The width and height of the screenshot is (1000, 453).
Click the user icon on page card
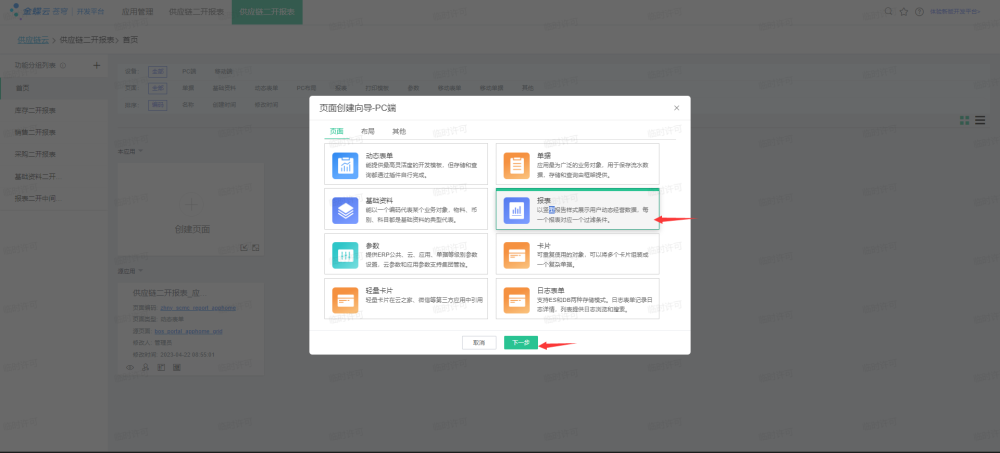point(145,367)
